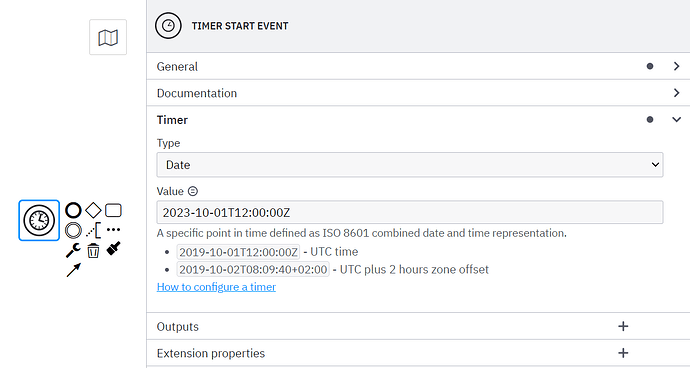The image size is (690, 368).
Task: Open the color picker with the paint roller icon
Action: [x=113, y=248]
